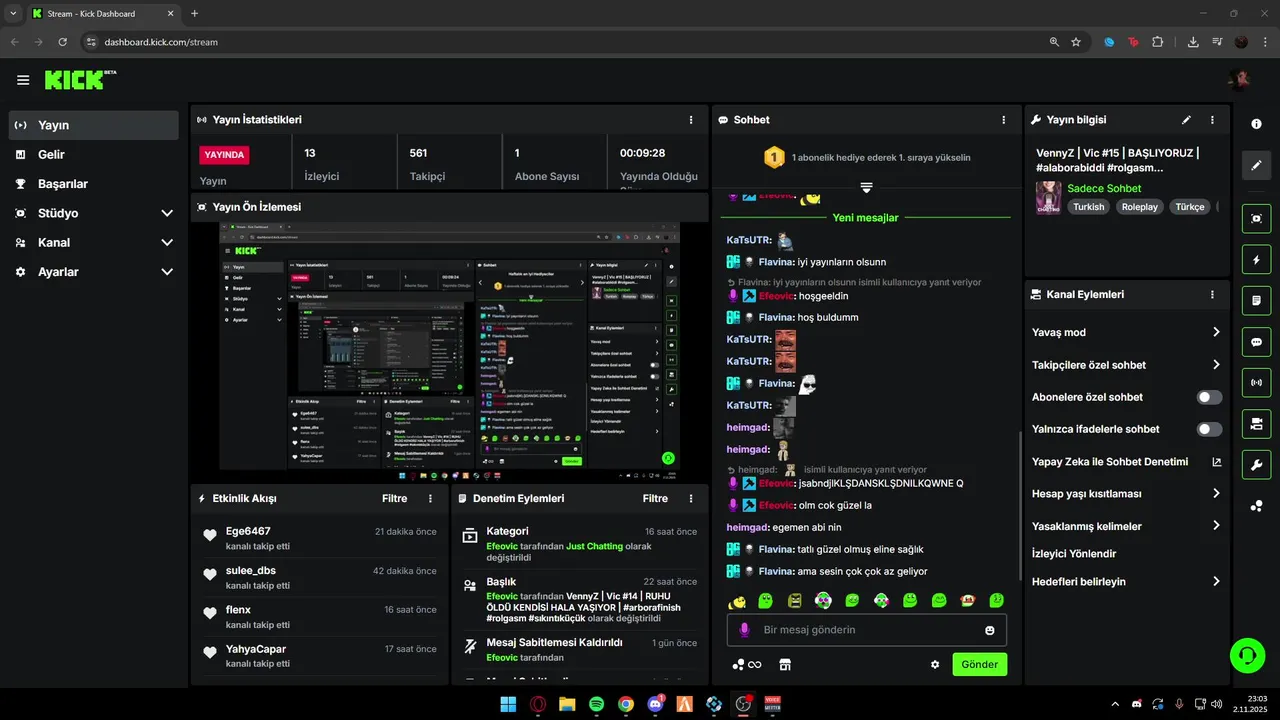Open Yasaklanmış kelimeler settings

(x=1126, y=526)
